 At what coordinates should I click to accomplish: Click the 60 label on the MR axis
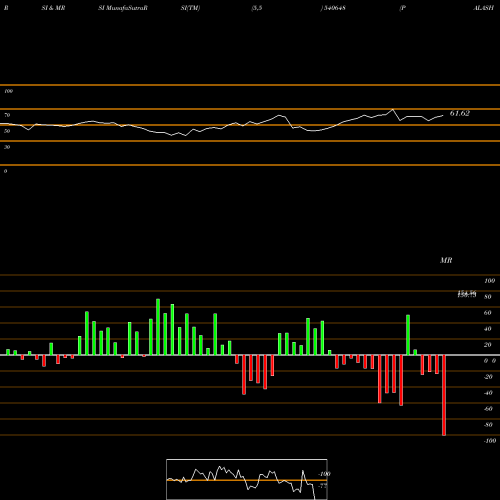point(488,313)
